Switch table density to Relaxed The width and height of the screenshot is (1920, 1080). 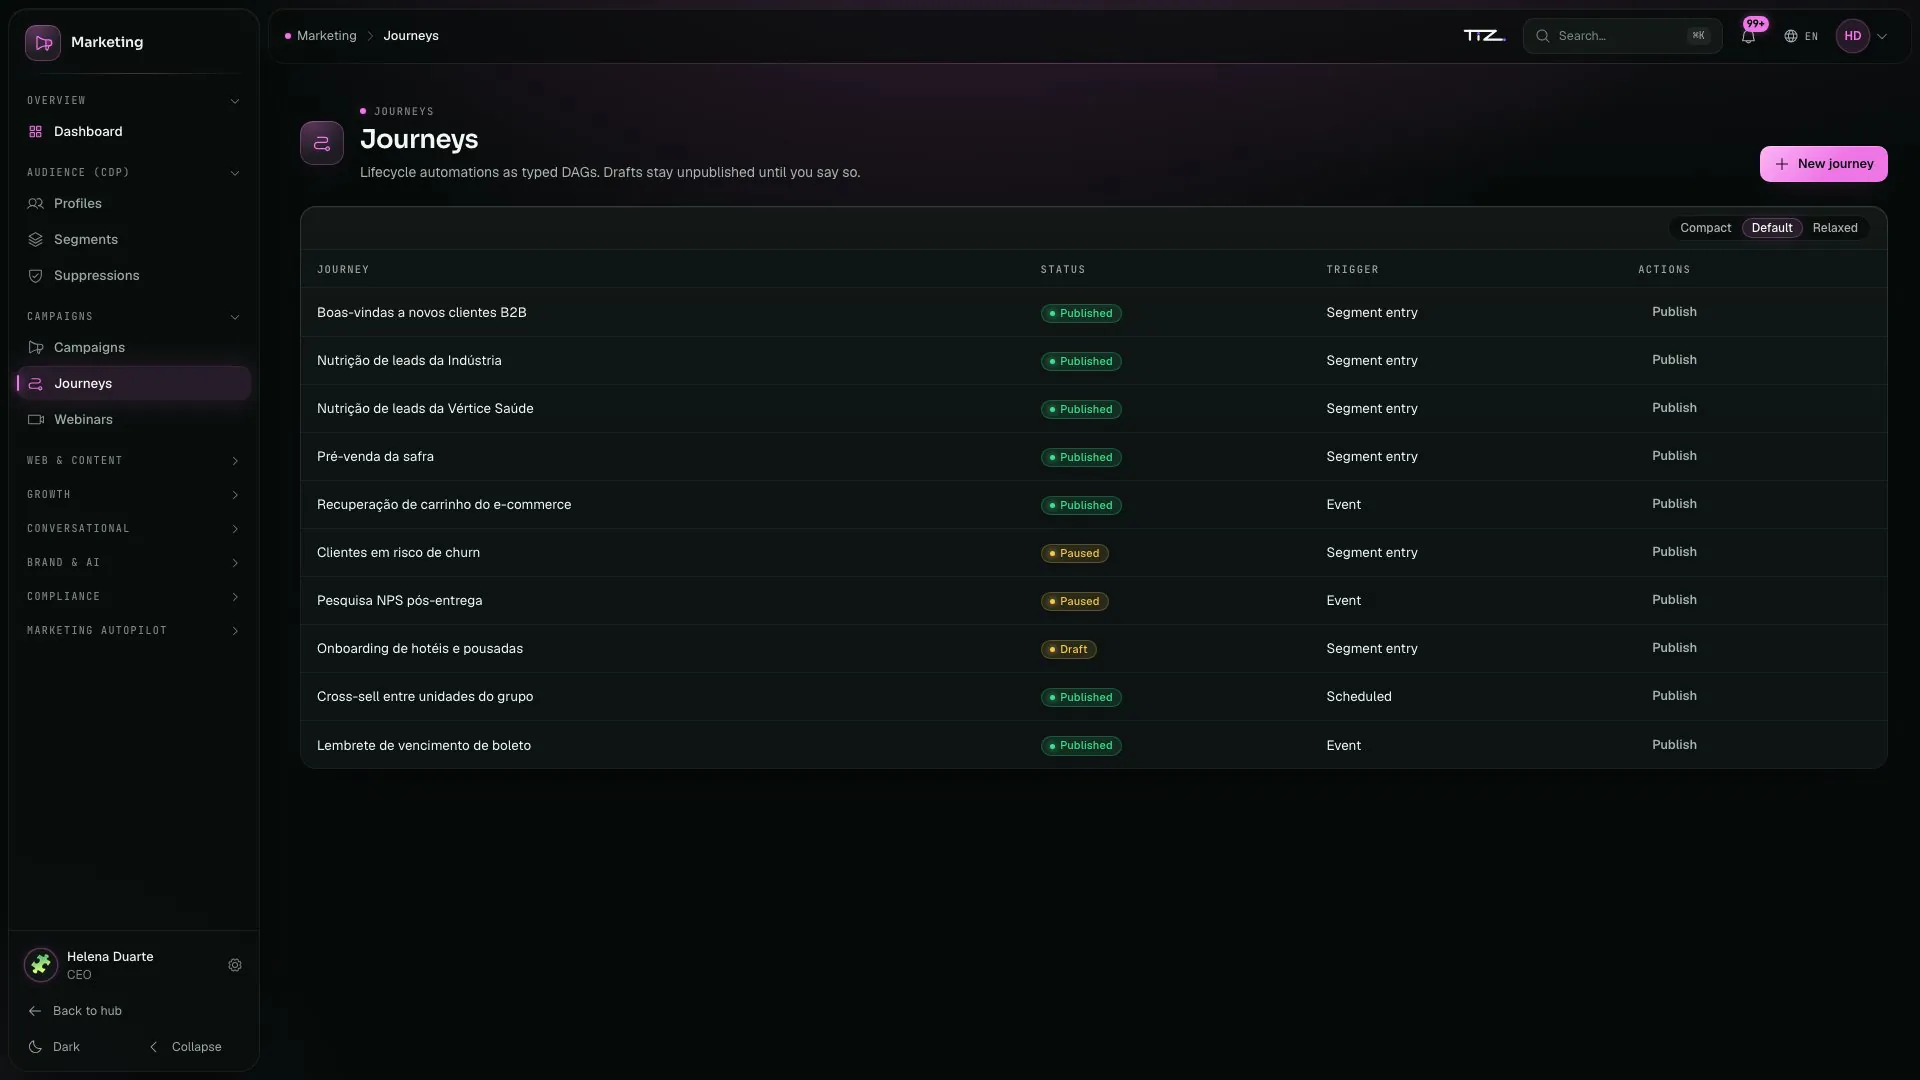[1835, 228]
